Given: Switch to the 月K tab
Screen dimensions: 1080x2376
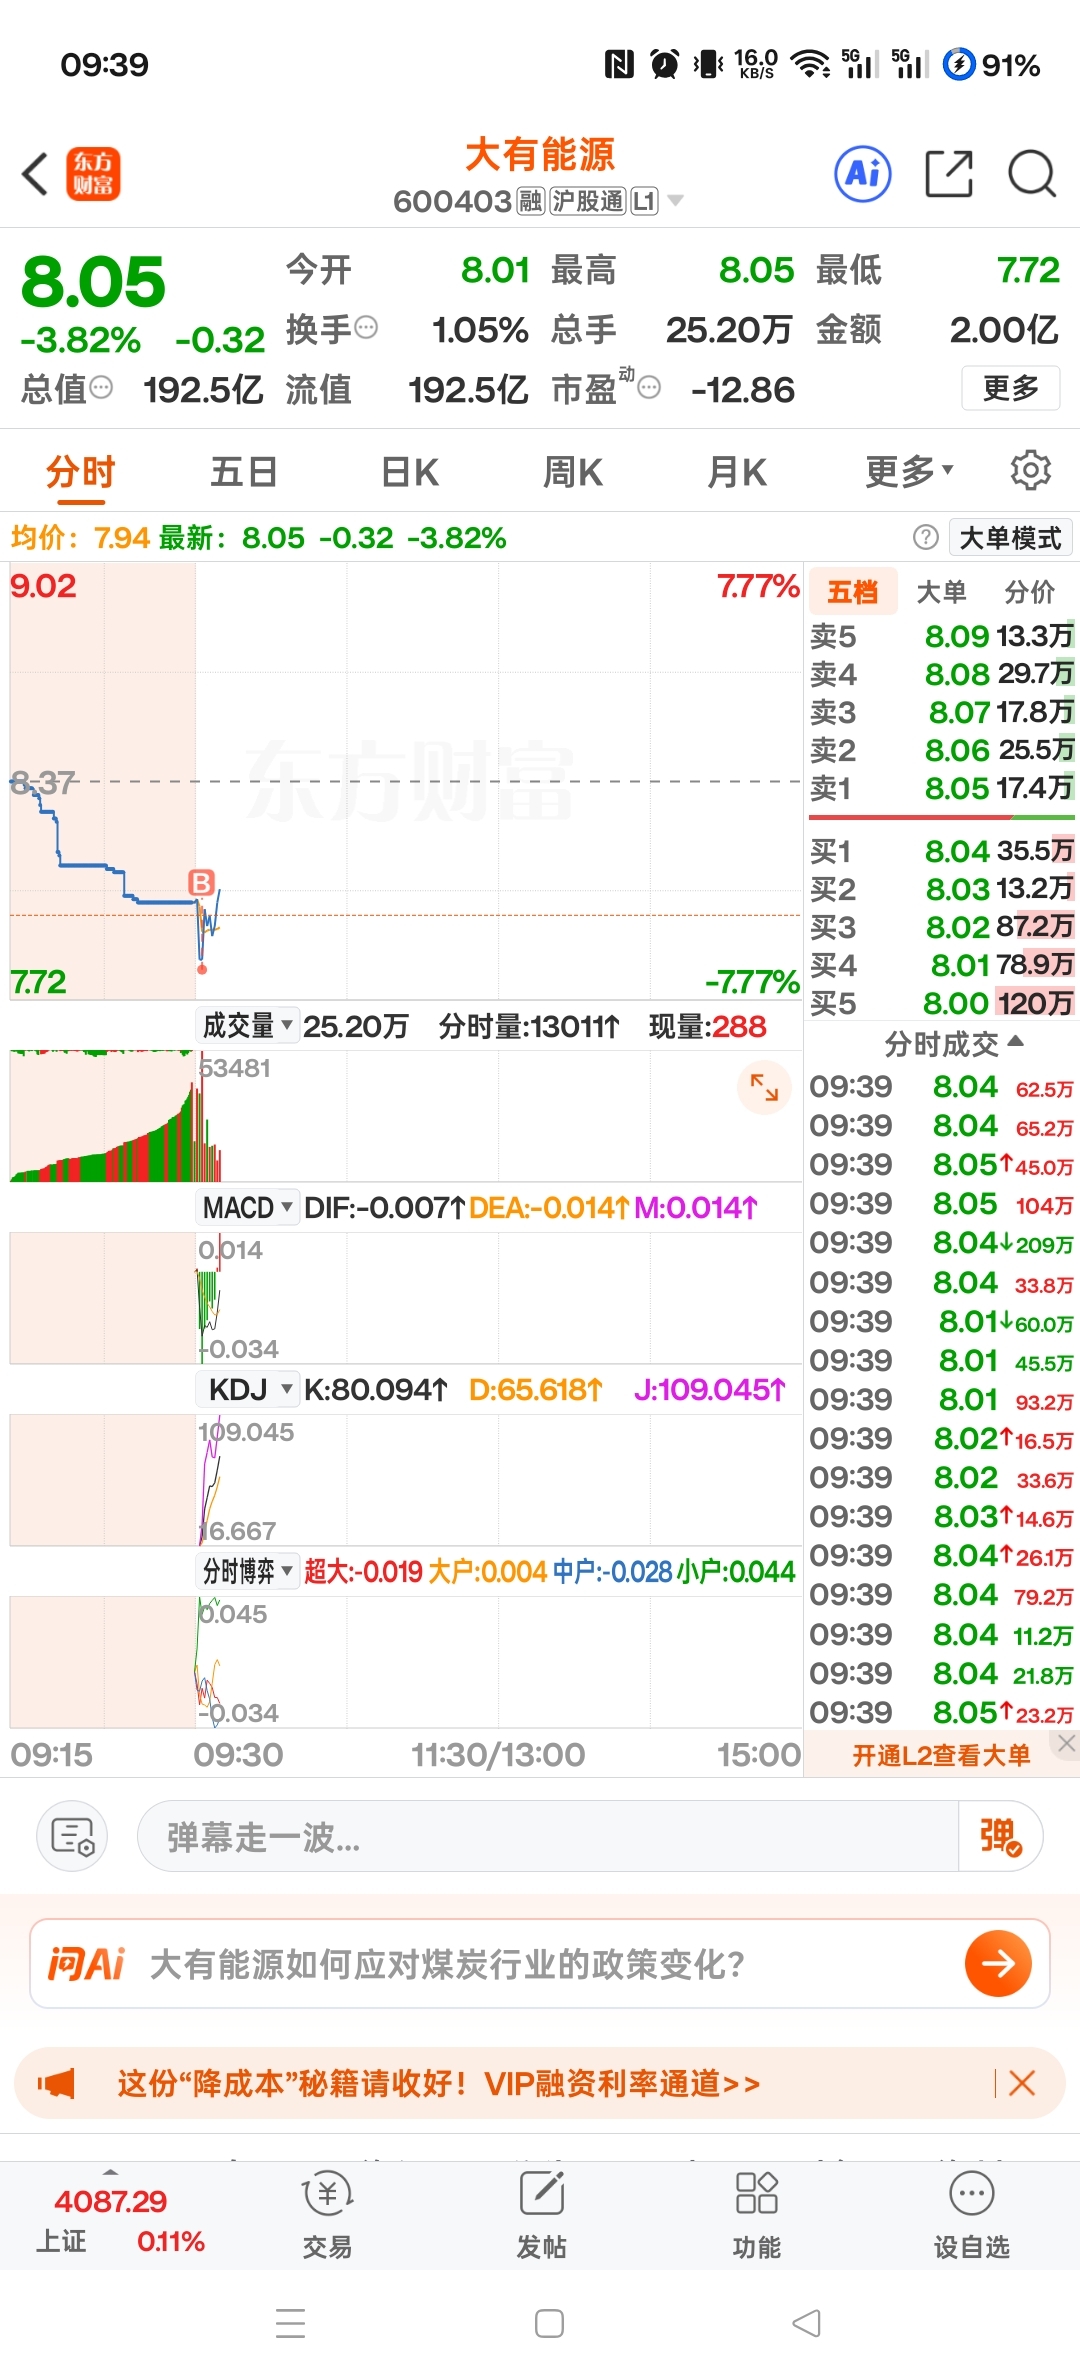Looking at the screenshot, I should coord(737,471).
